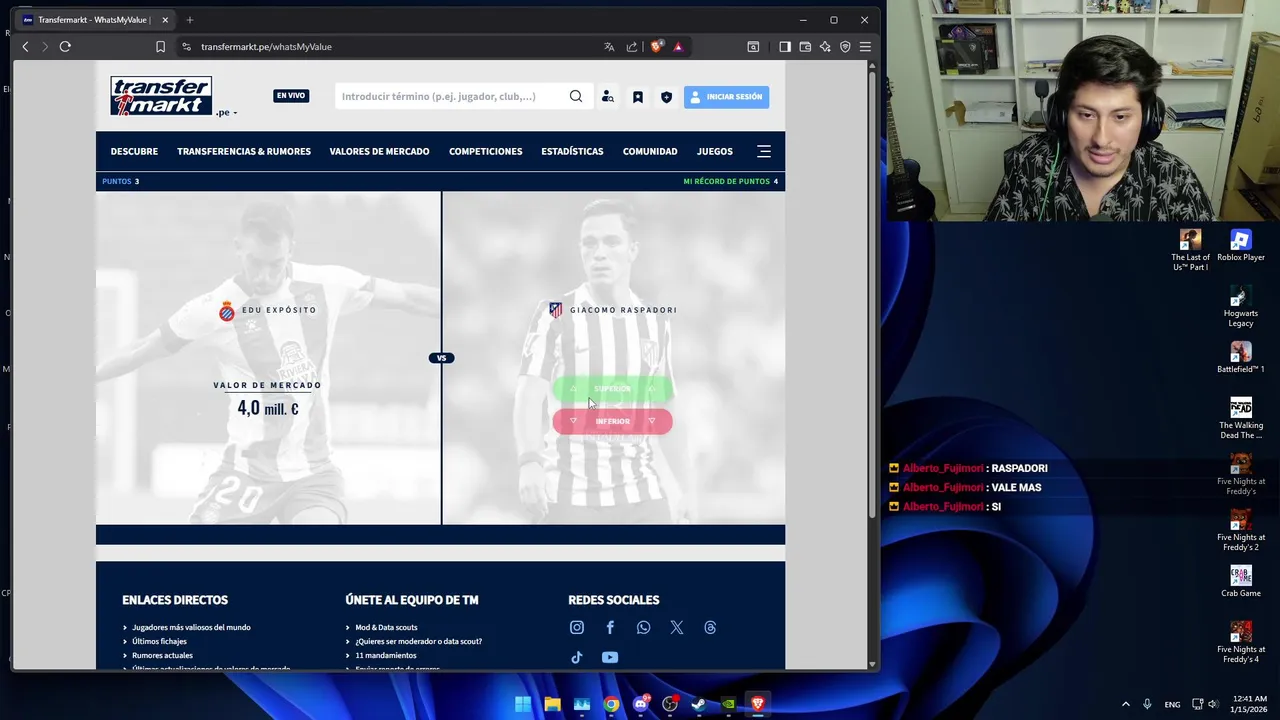The height and width of the screenshot is (720, 1280).
Task: Open ¿Quieres ser moderador o data scout? link
Action: 418,641
